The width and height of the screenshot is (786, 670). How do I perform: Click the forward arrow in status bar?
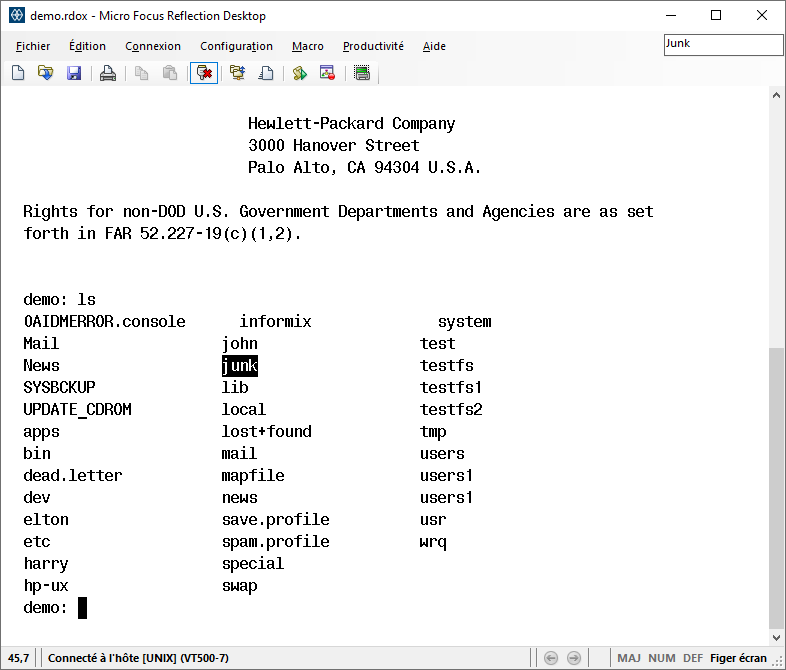(574, 657)
